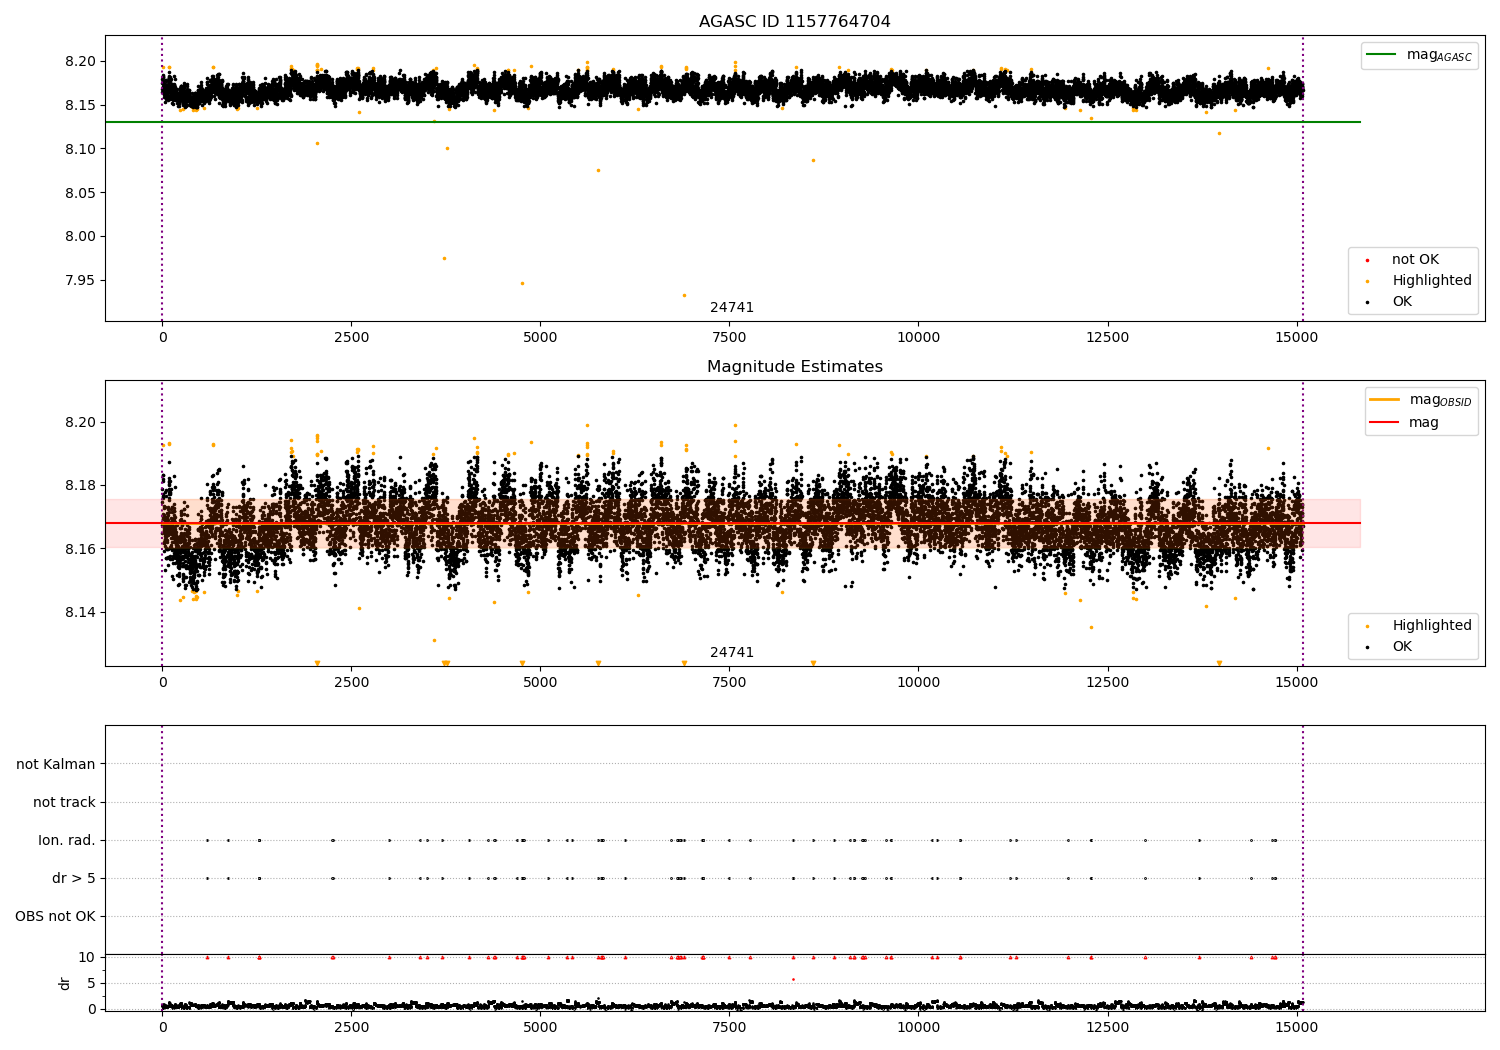Image resolution: width=1500 pixels, height=1050 pixels.
Task: Click the '8.10' y-tick on the top plot
Action: 82,149
